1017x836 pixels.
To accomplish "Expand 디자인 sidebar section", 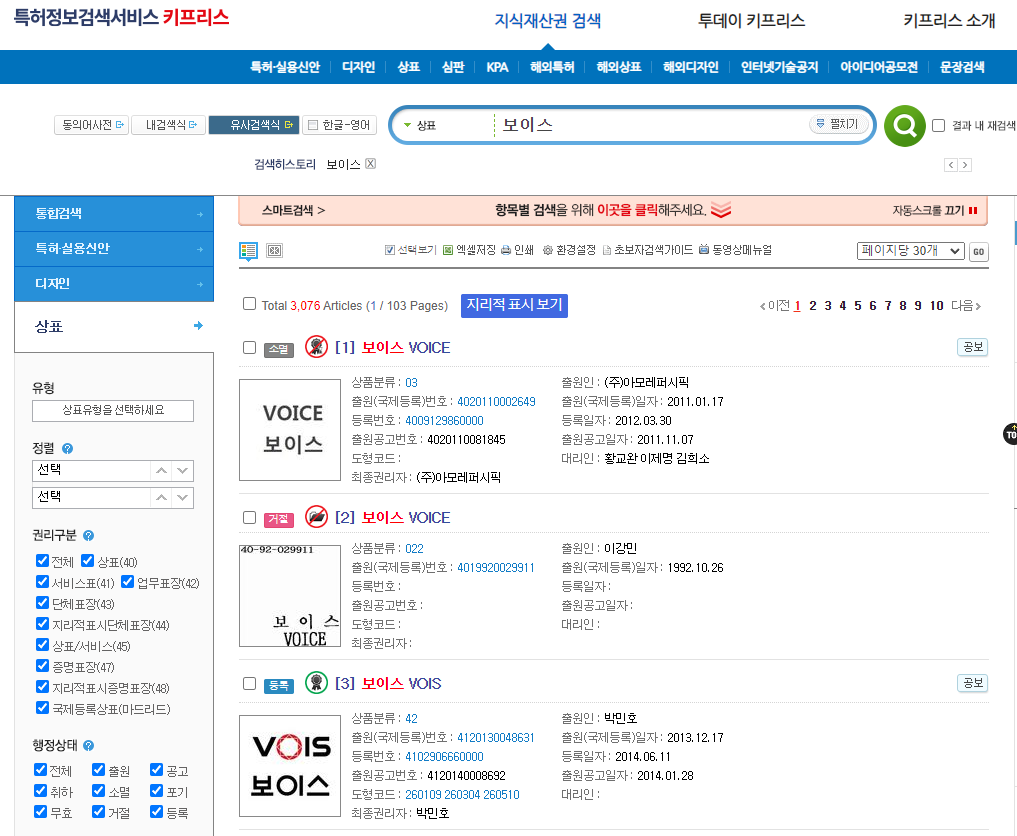I will tap(114, 283).
